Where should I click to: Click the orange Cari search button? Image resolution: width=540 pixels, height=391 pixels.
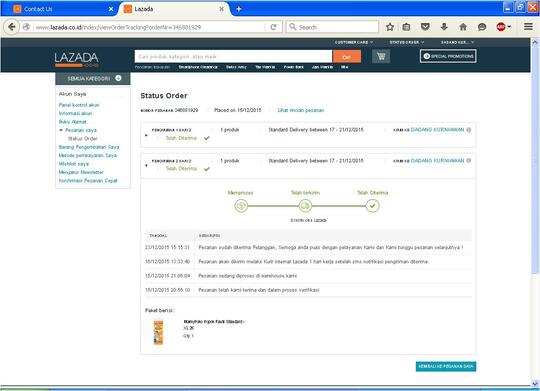(347, 57)
